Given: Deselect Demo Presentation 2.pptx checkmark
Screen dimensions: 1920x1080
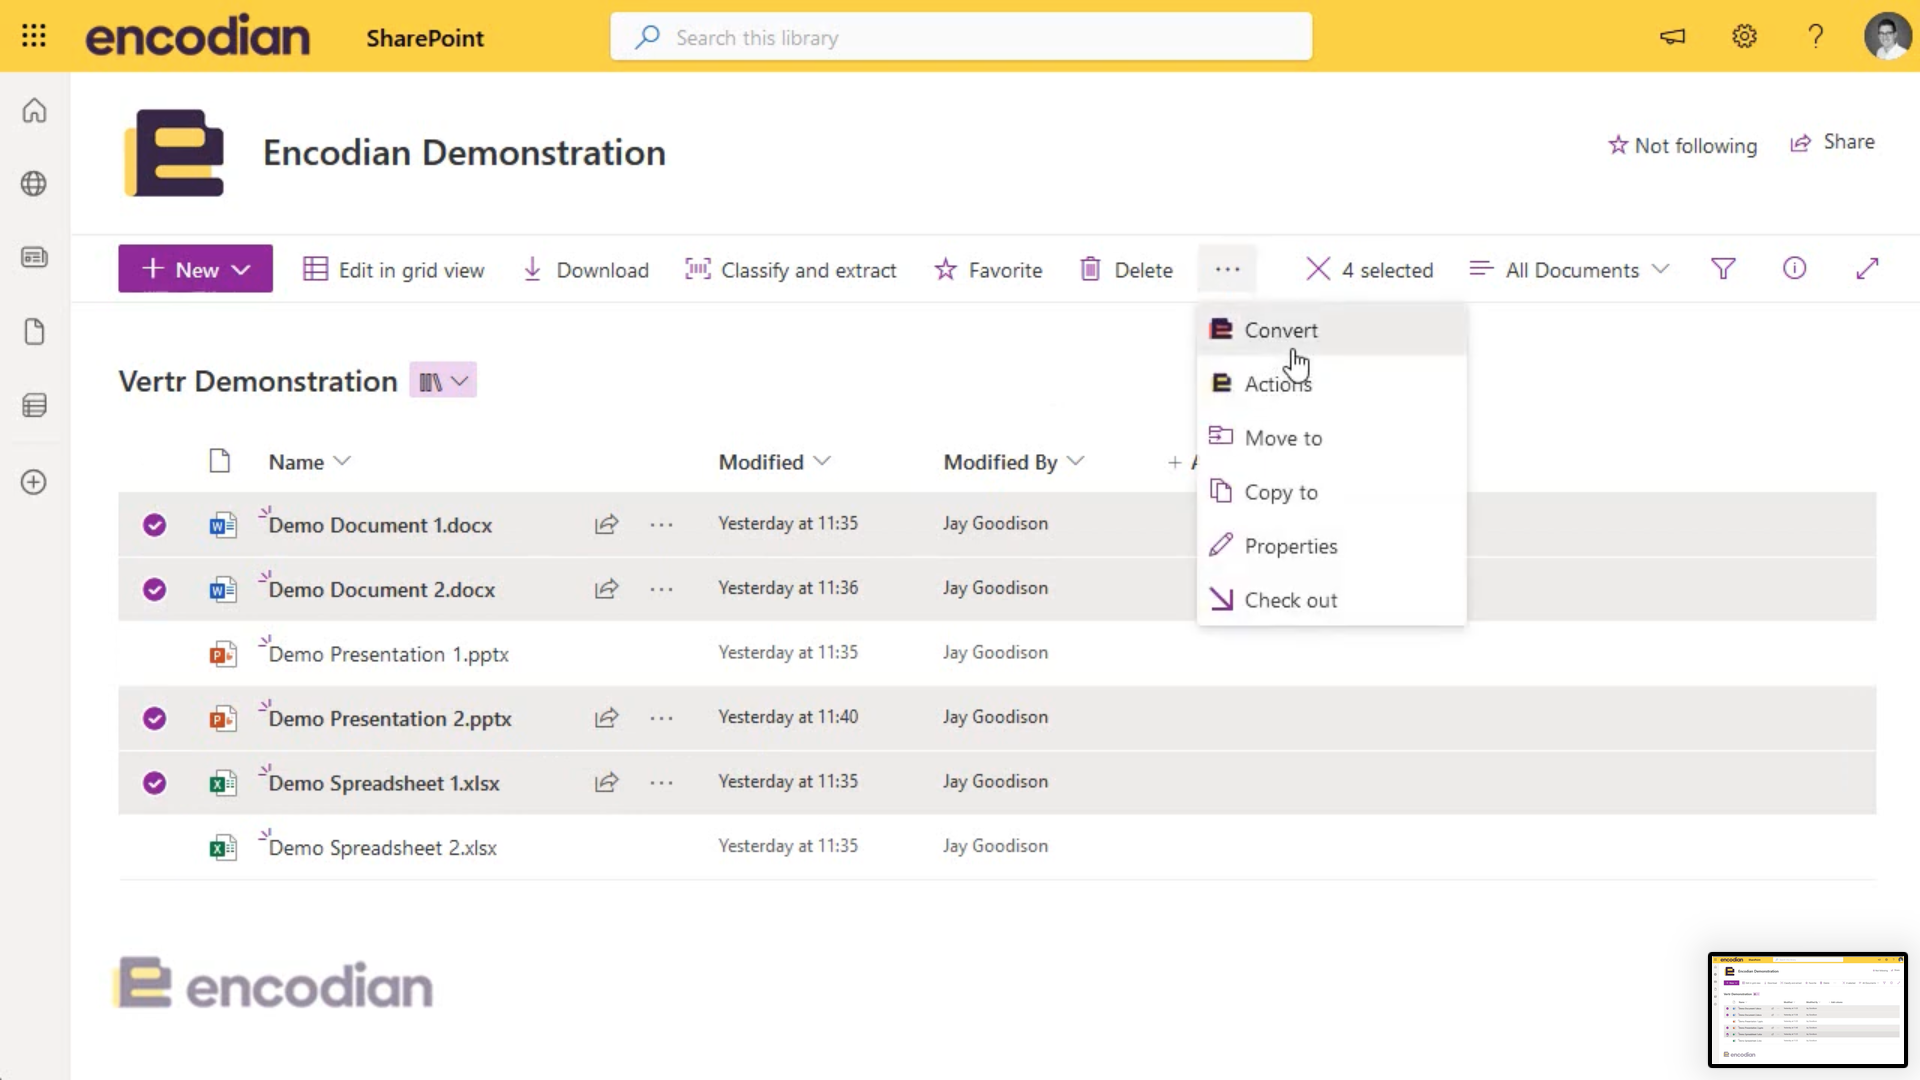Looking at the screenshot, I should [x=154, y=719].
